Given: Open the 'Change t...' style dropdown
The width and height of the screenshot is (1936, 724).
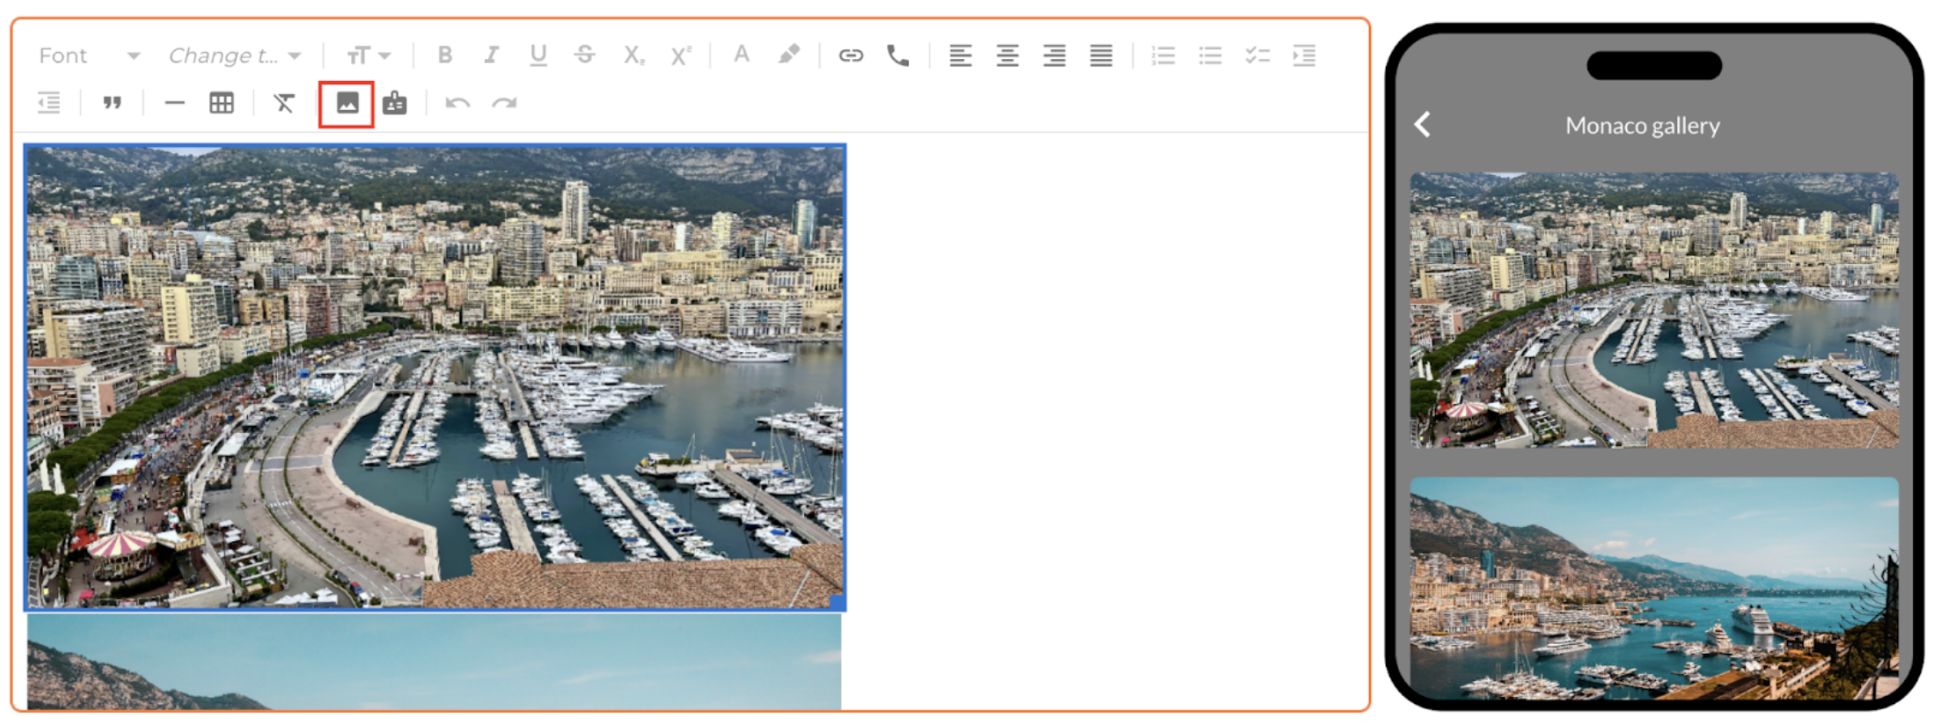Looking at the screenshot, I should [234, 56].
